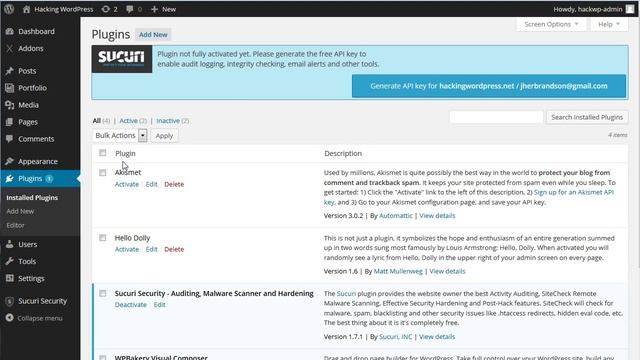Click the plugin search input field
This screenshot has width=640, height=360.
pos(496,117)
